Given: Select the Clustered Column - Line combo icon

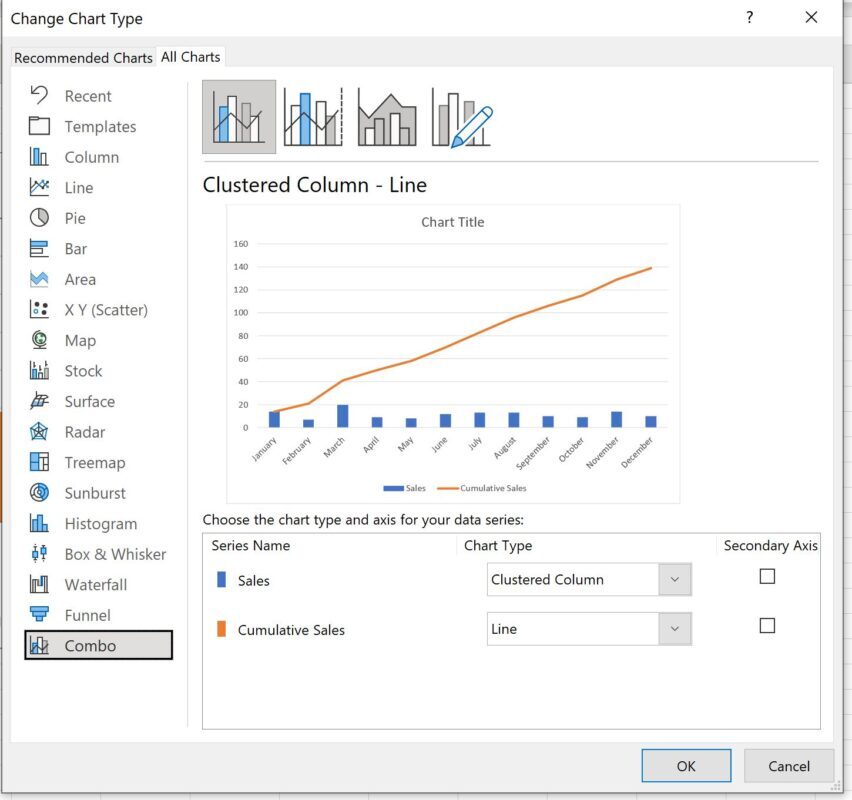Looking at the screenshot, I should tap(239, 117).
